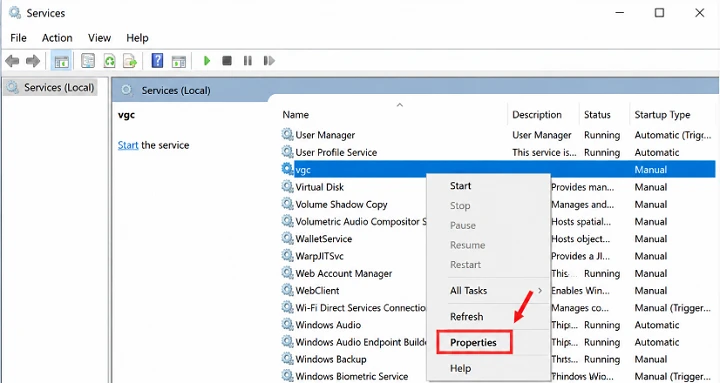Select the Windows Biometric Service row
Viewport: 720px width, 383px height.
354,376
